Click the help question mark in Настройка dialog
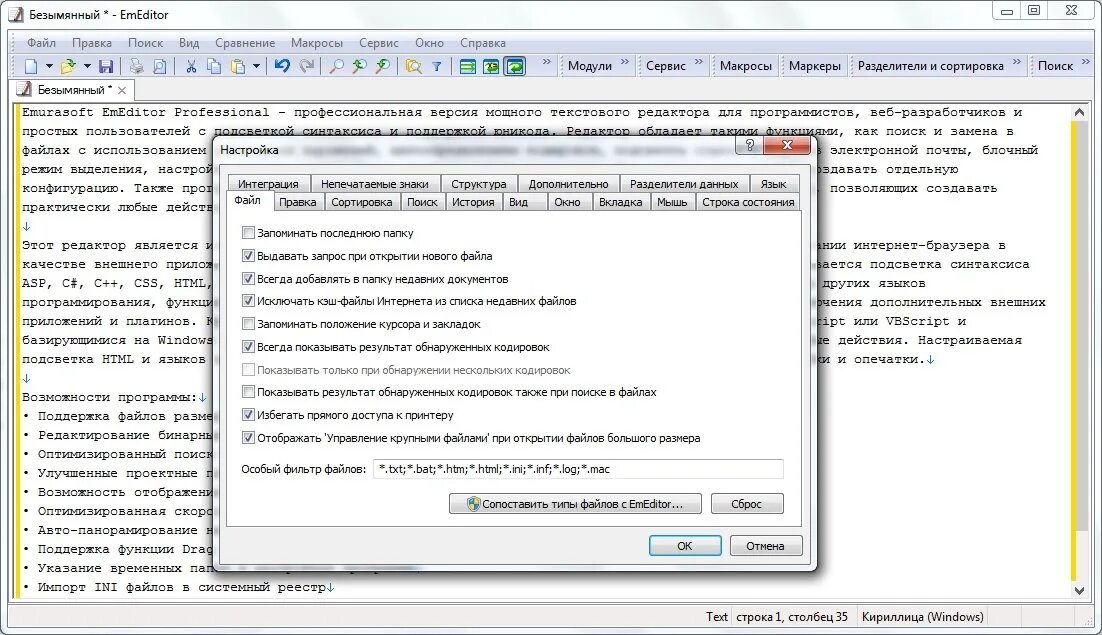 tap(749, 145)
